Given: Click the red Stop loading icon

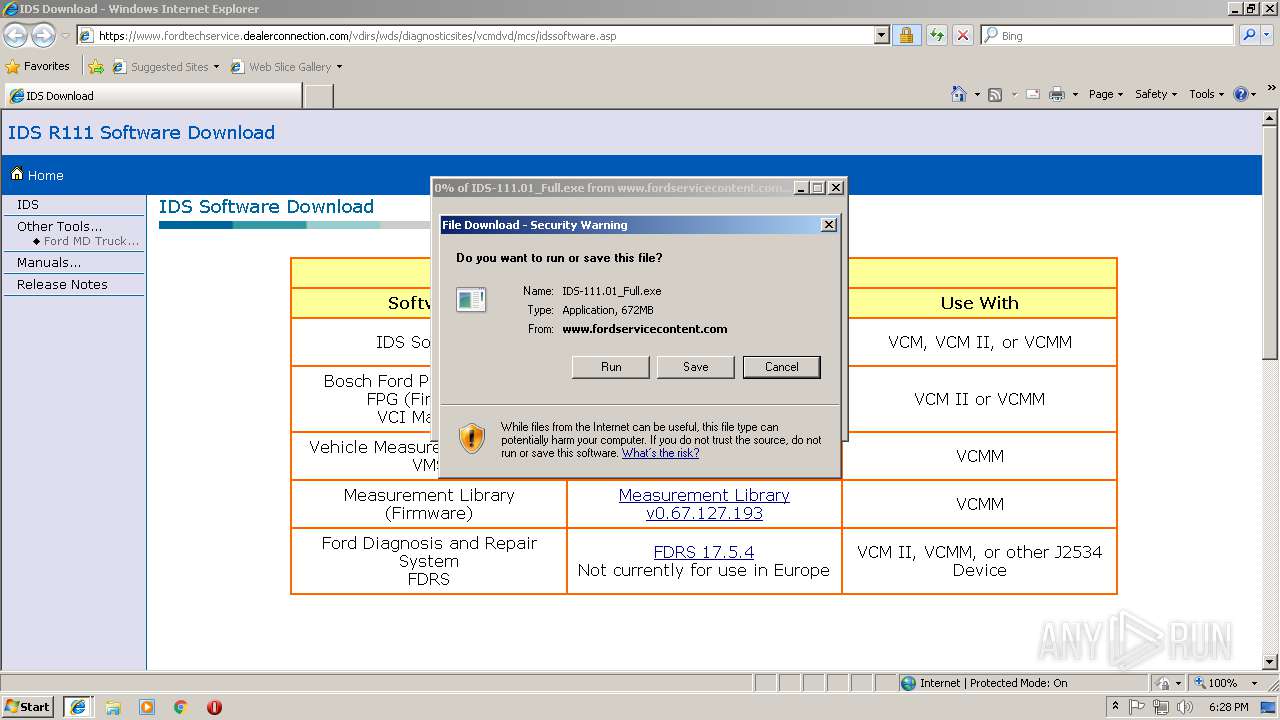Looking at the screenshot, I should [962, 35].
